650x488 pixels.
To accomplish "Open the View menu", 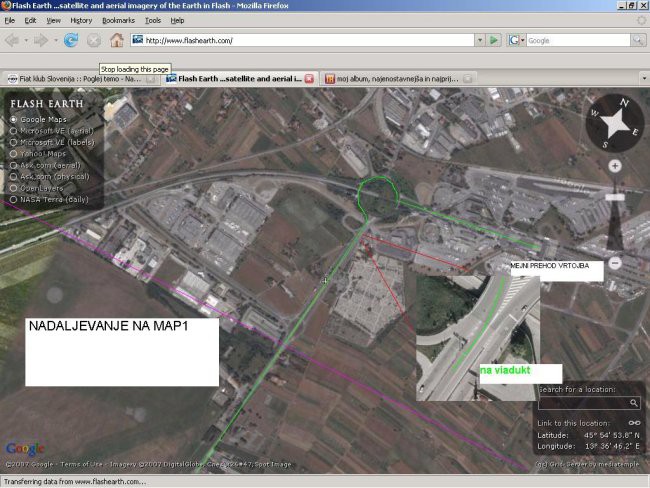I will coord(53,20).
